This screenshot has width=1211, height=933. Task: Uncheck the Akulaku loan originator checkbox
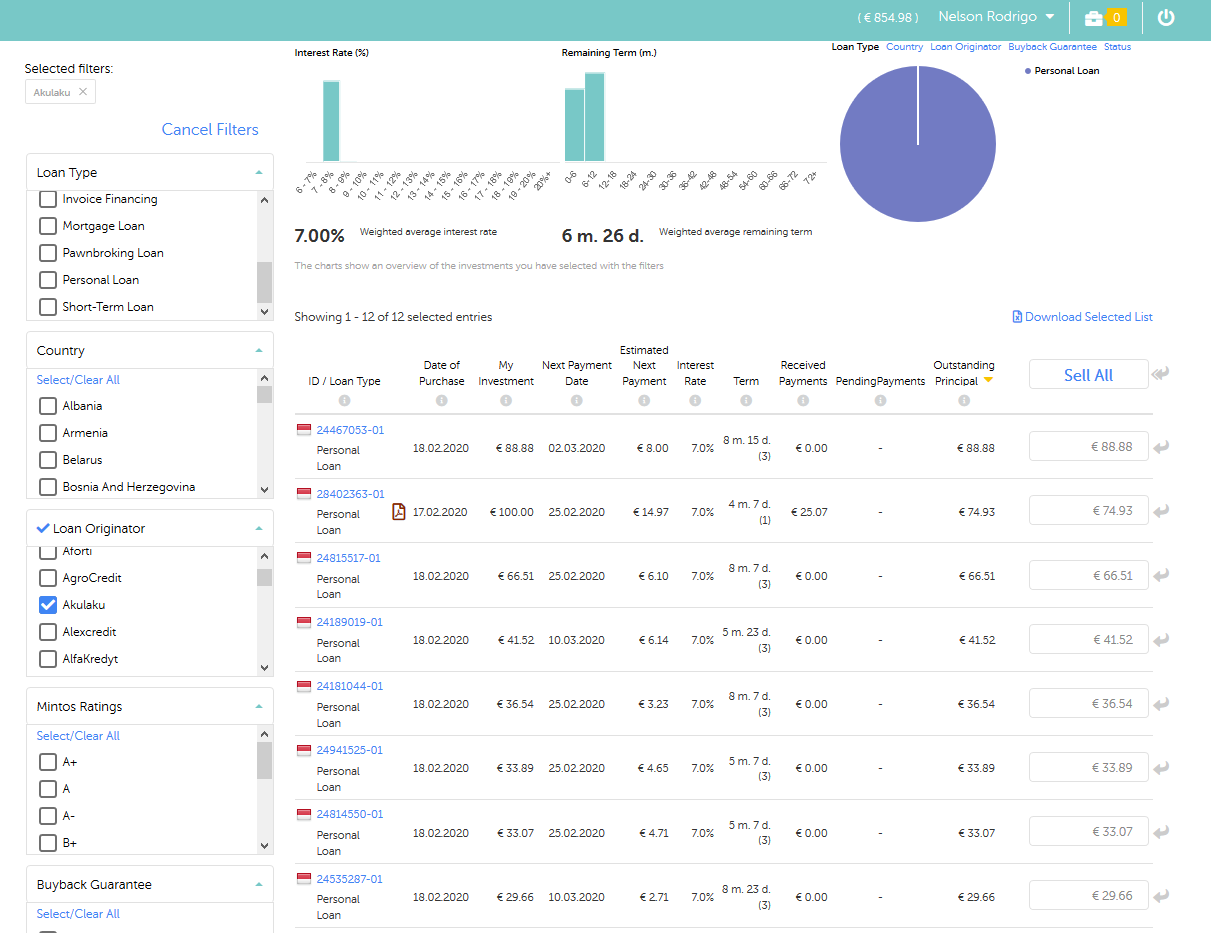[47, 605]
